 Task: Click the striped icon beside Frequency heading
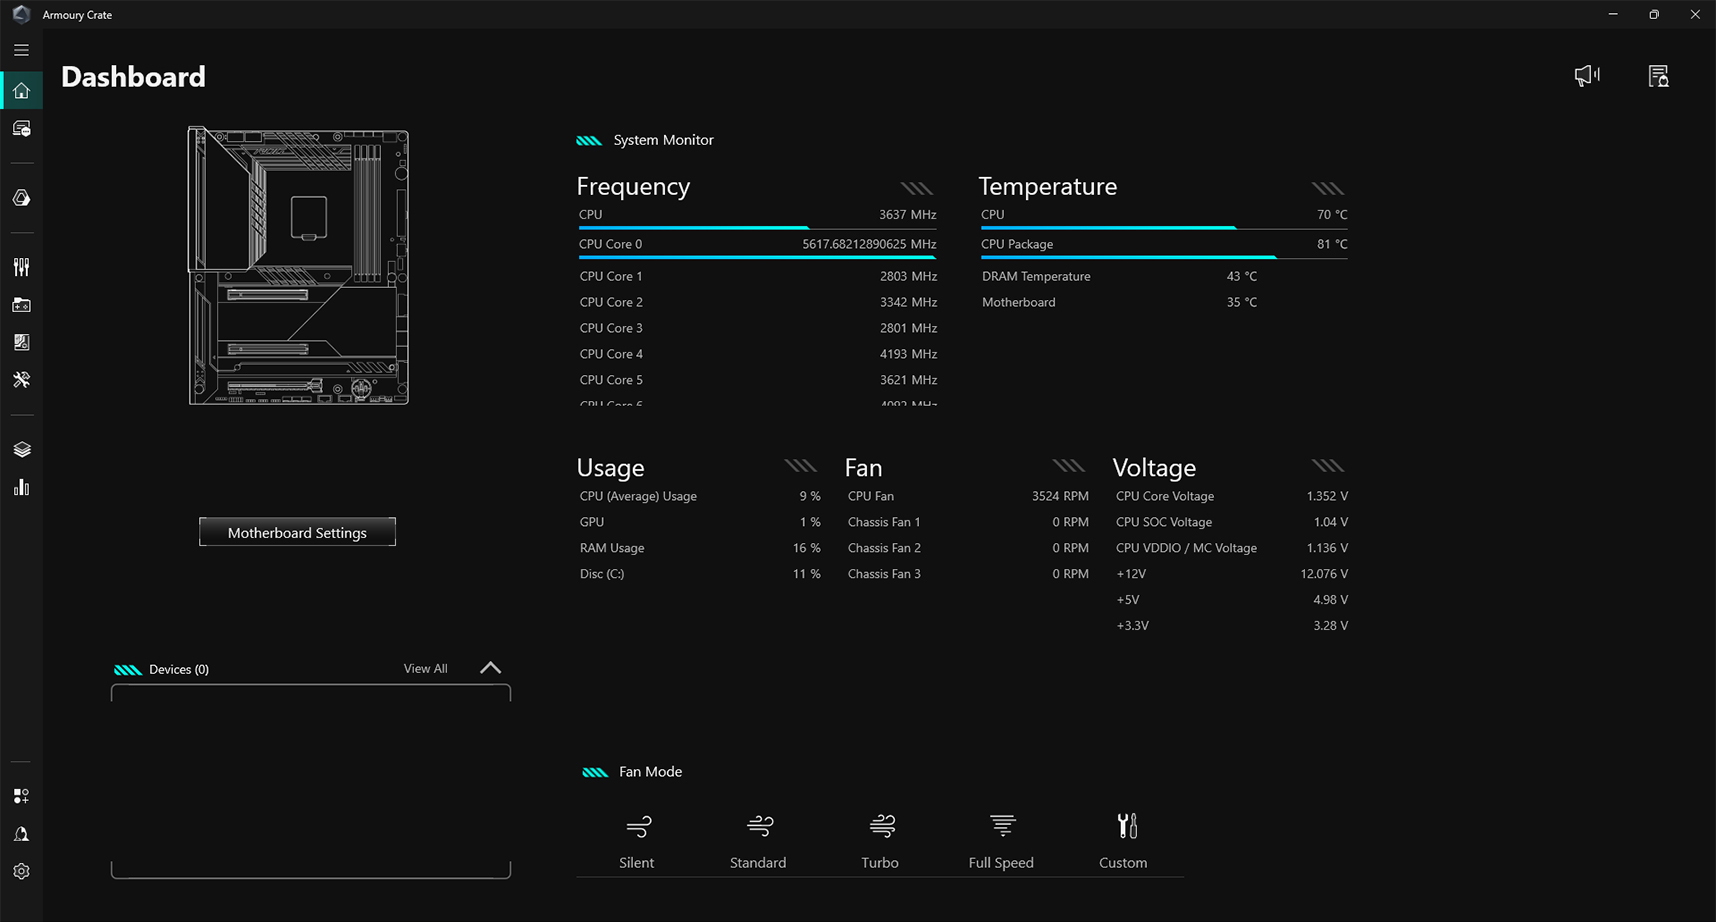pos(917,188)
